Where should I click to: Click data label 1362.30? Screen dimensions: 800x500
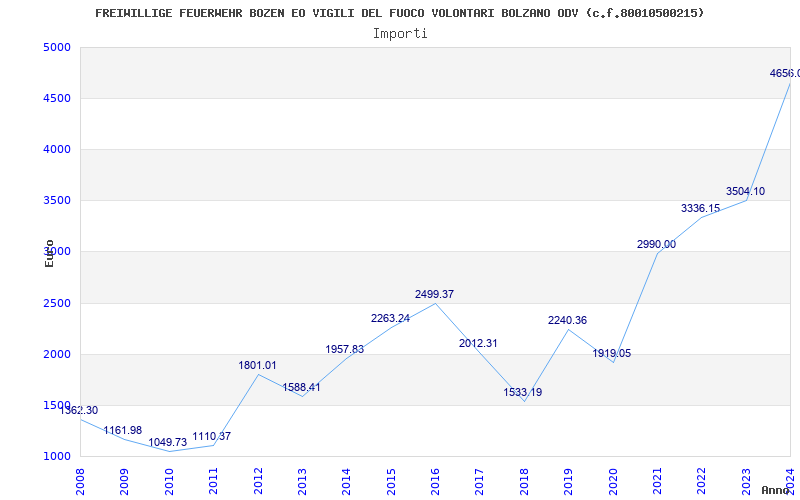(x=79, y=410)
